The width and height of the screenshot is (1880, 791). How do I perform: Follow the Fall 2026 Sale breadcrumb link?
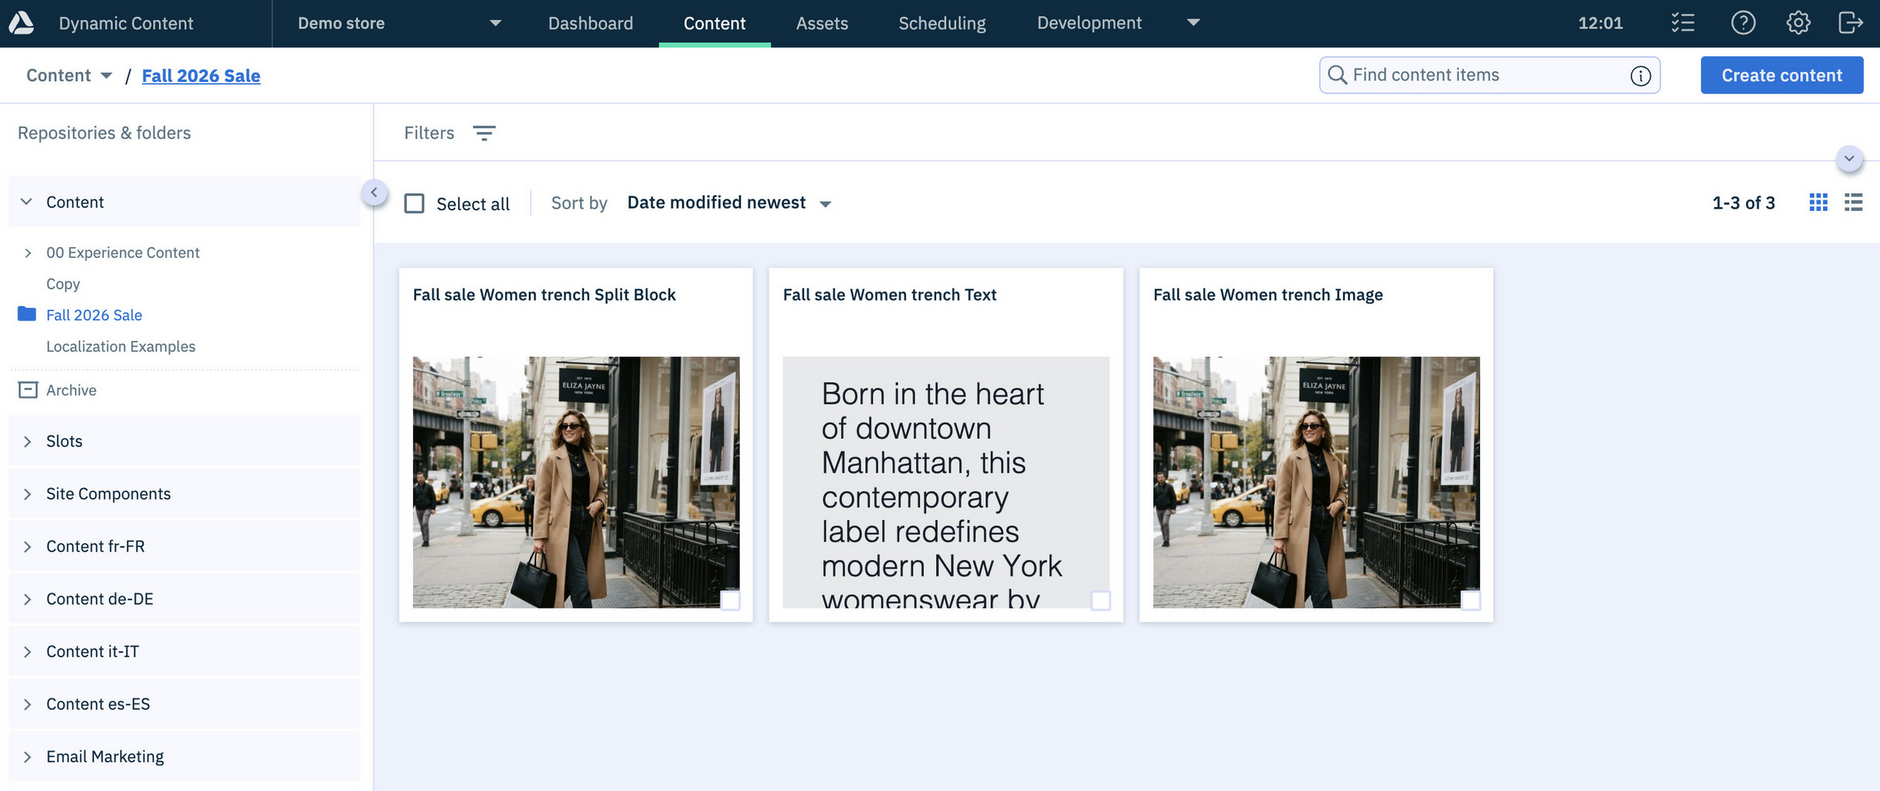[x=201, y=76]
